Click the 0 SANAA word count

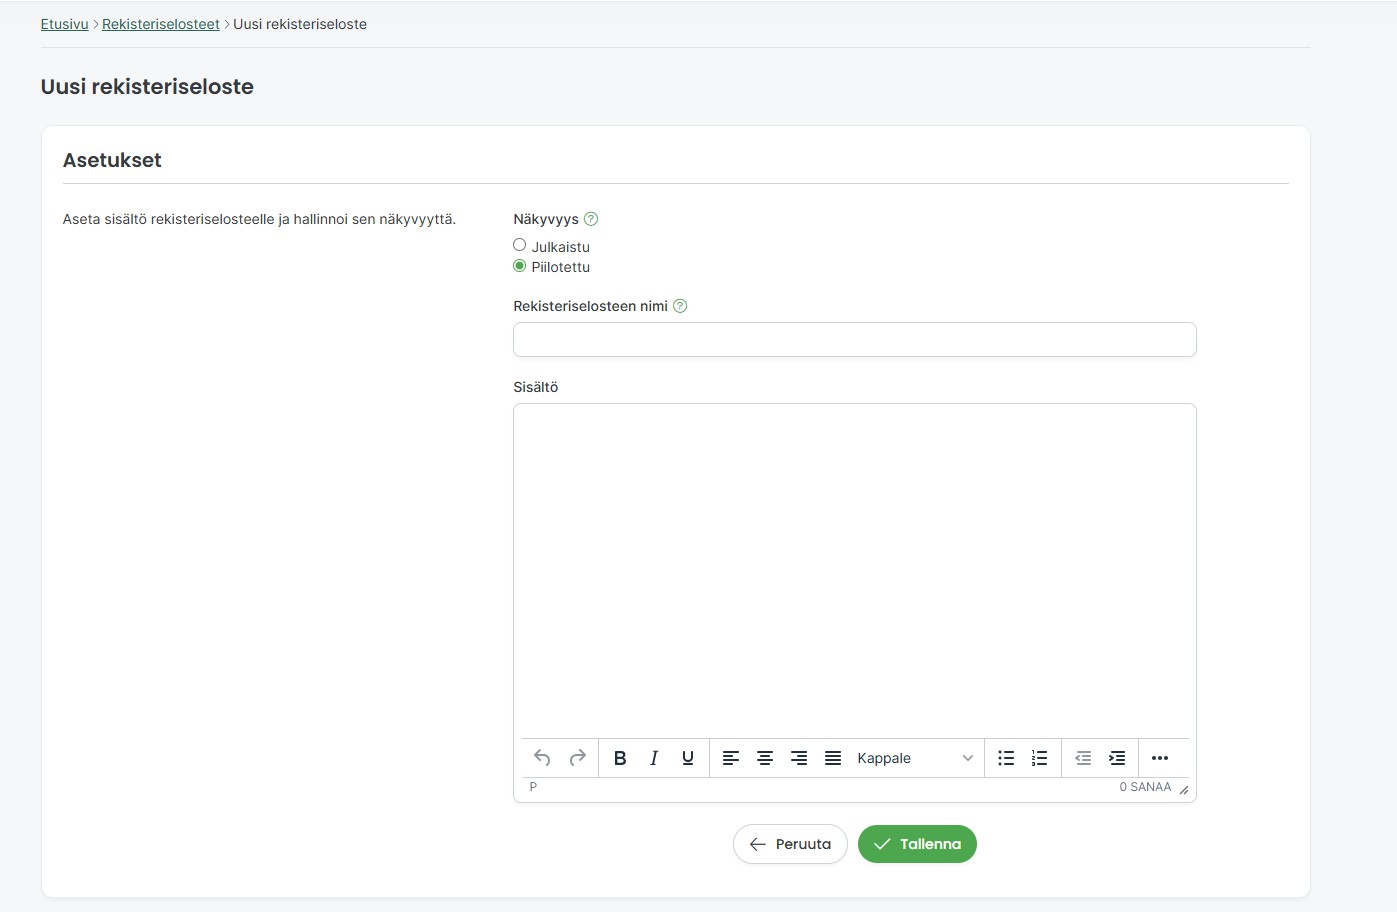1145,787
